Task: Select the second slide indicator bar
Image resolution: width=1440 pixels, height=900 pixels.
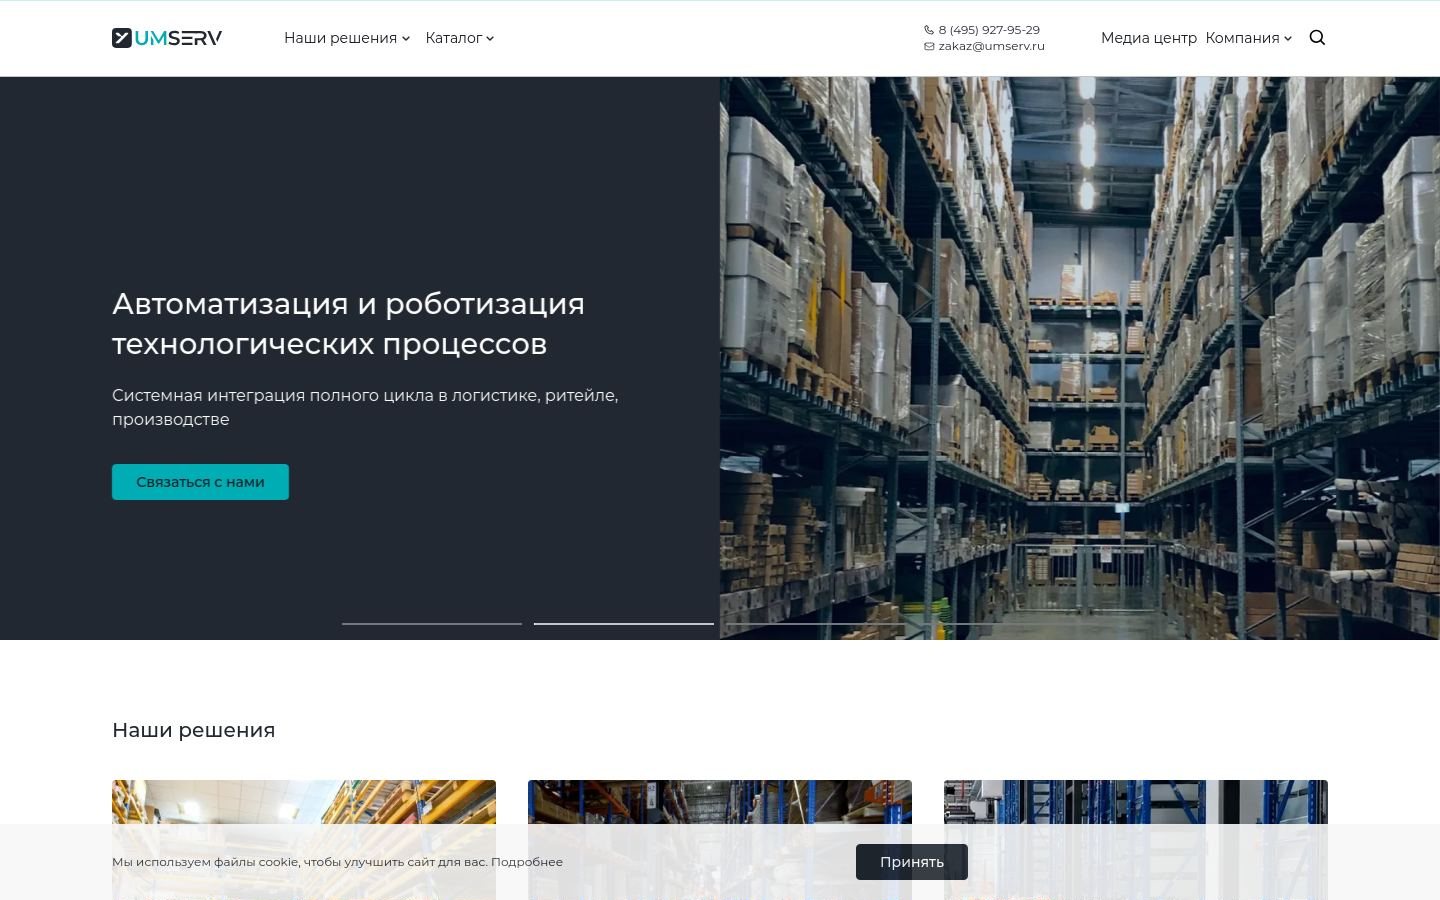Action: pyautogui.click(x=624, y=623)
